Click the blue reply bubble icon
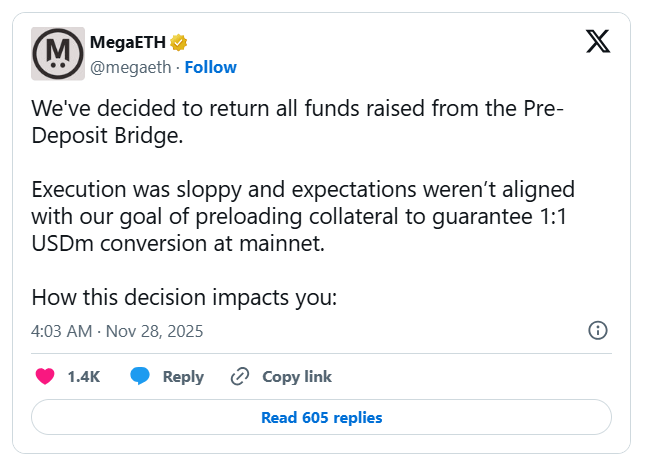 (141, 377)
